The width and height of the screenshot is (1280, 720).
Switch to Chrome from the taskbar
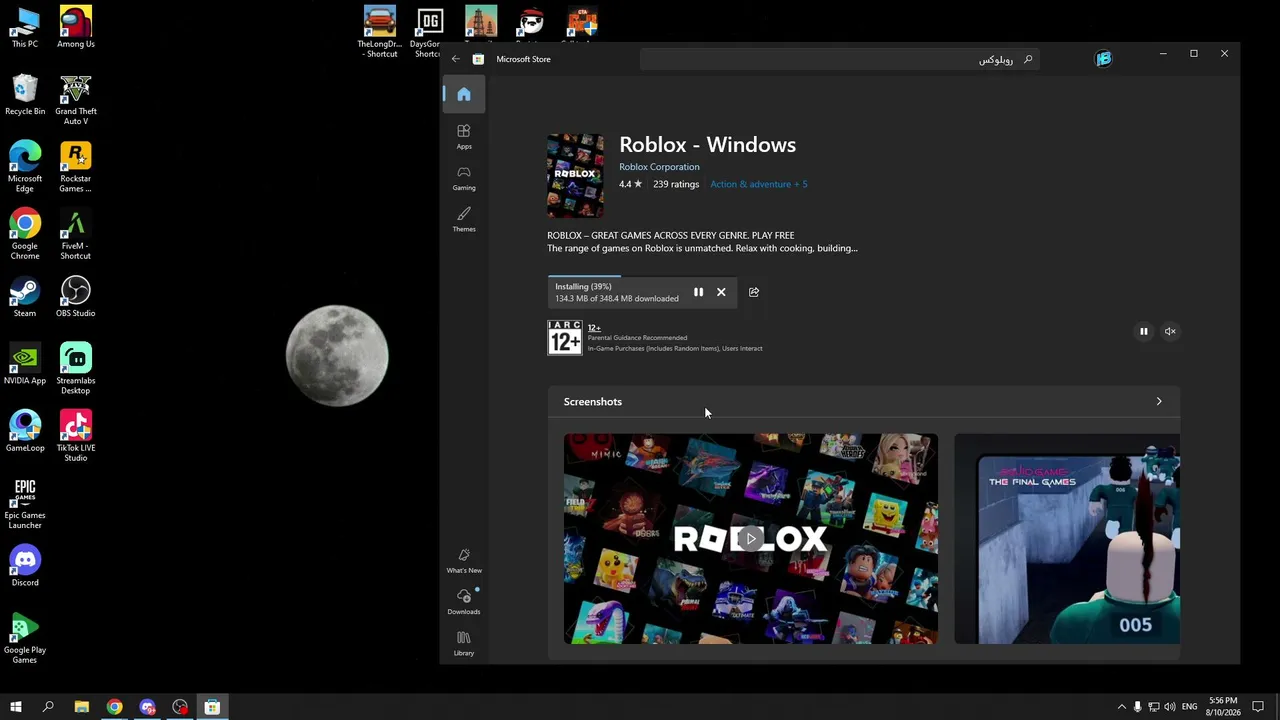coord(115,707)
